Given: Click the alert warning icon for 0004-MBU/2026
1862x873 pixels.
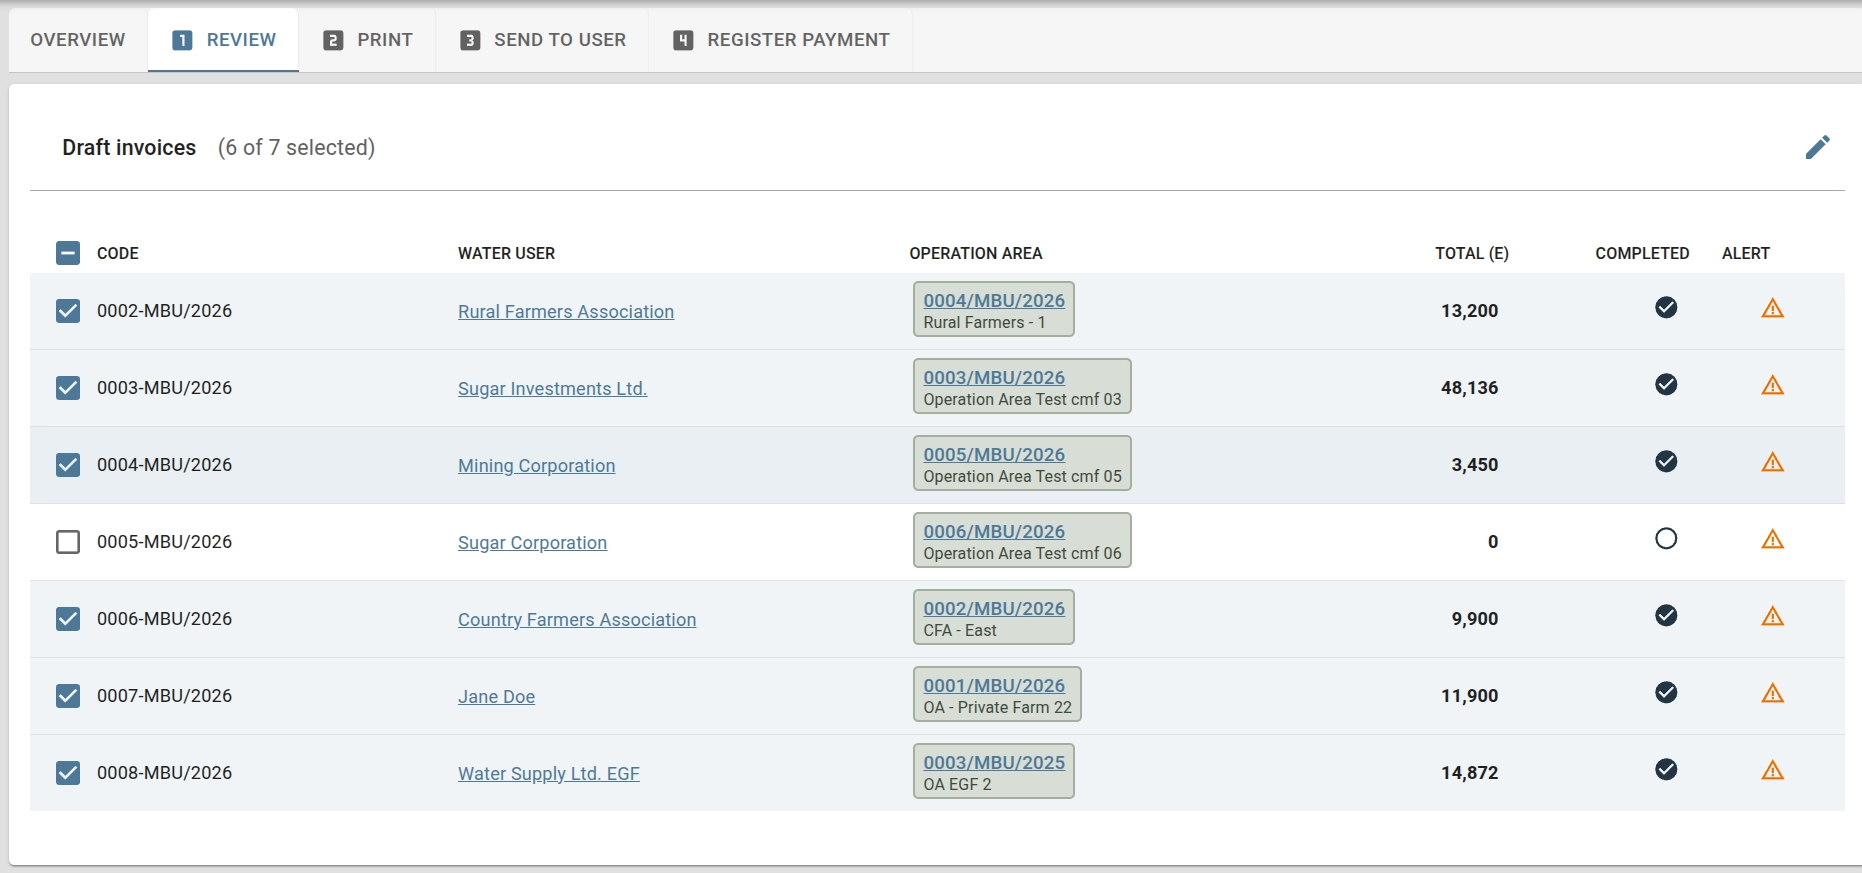Looking at the screenshot, I should click(1773, 462).
